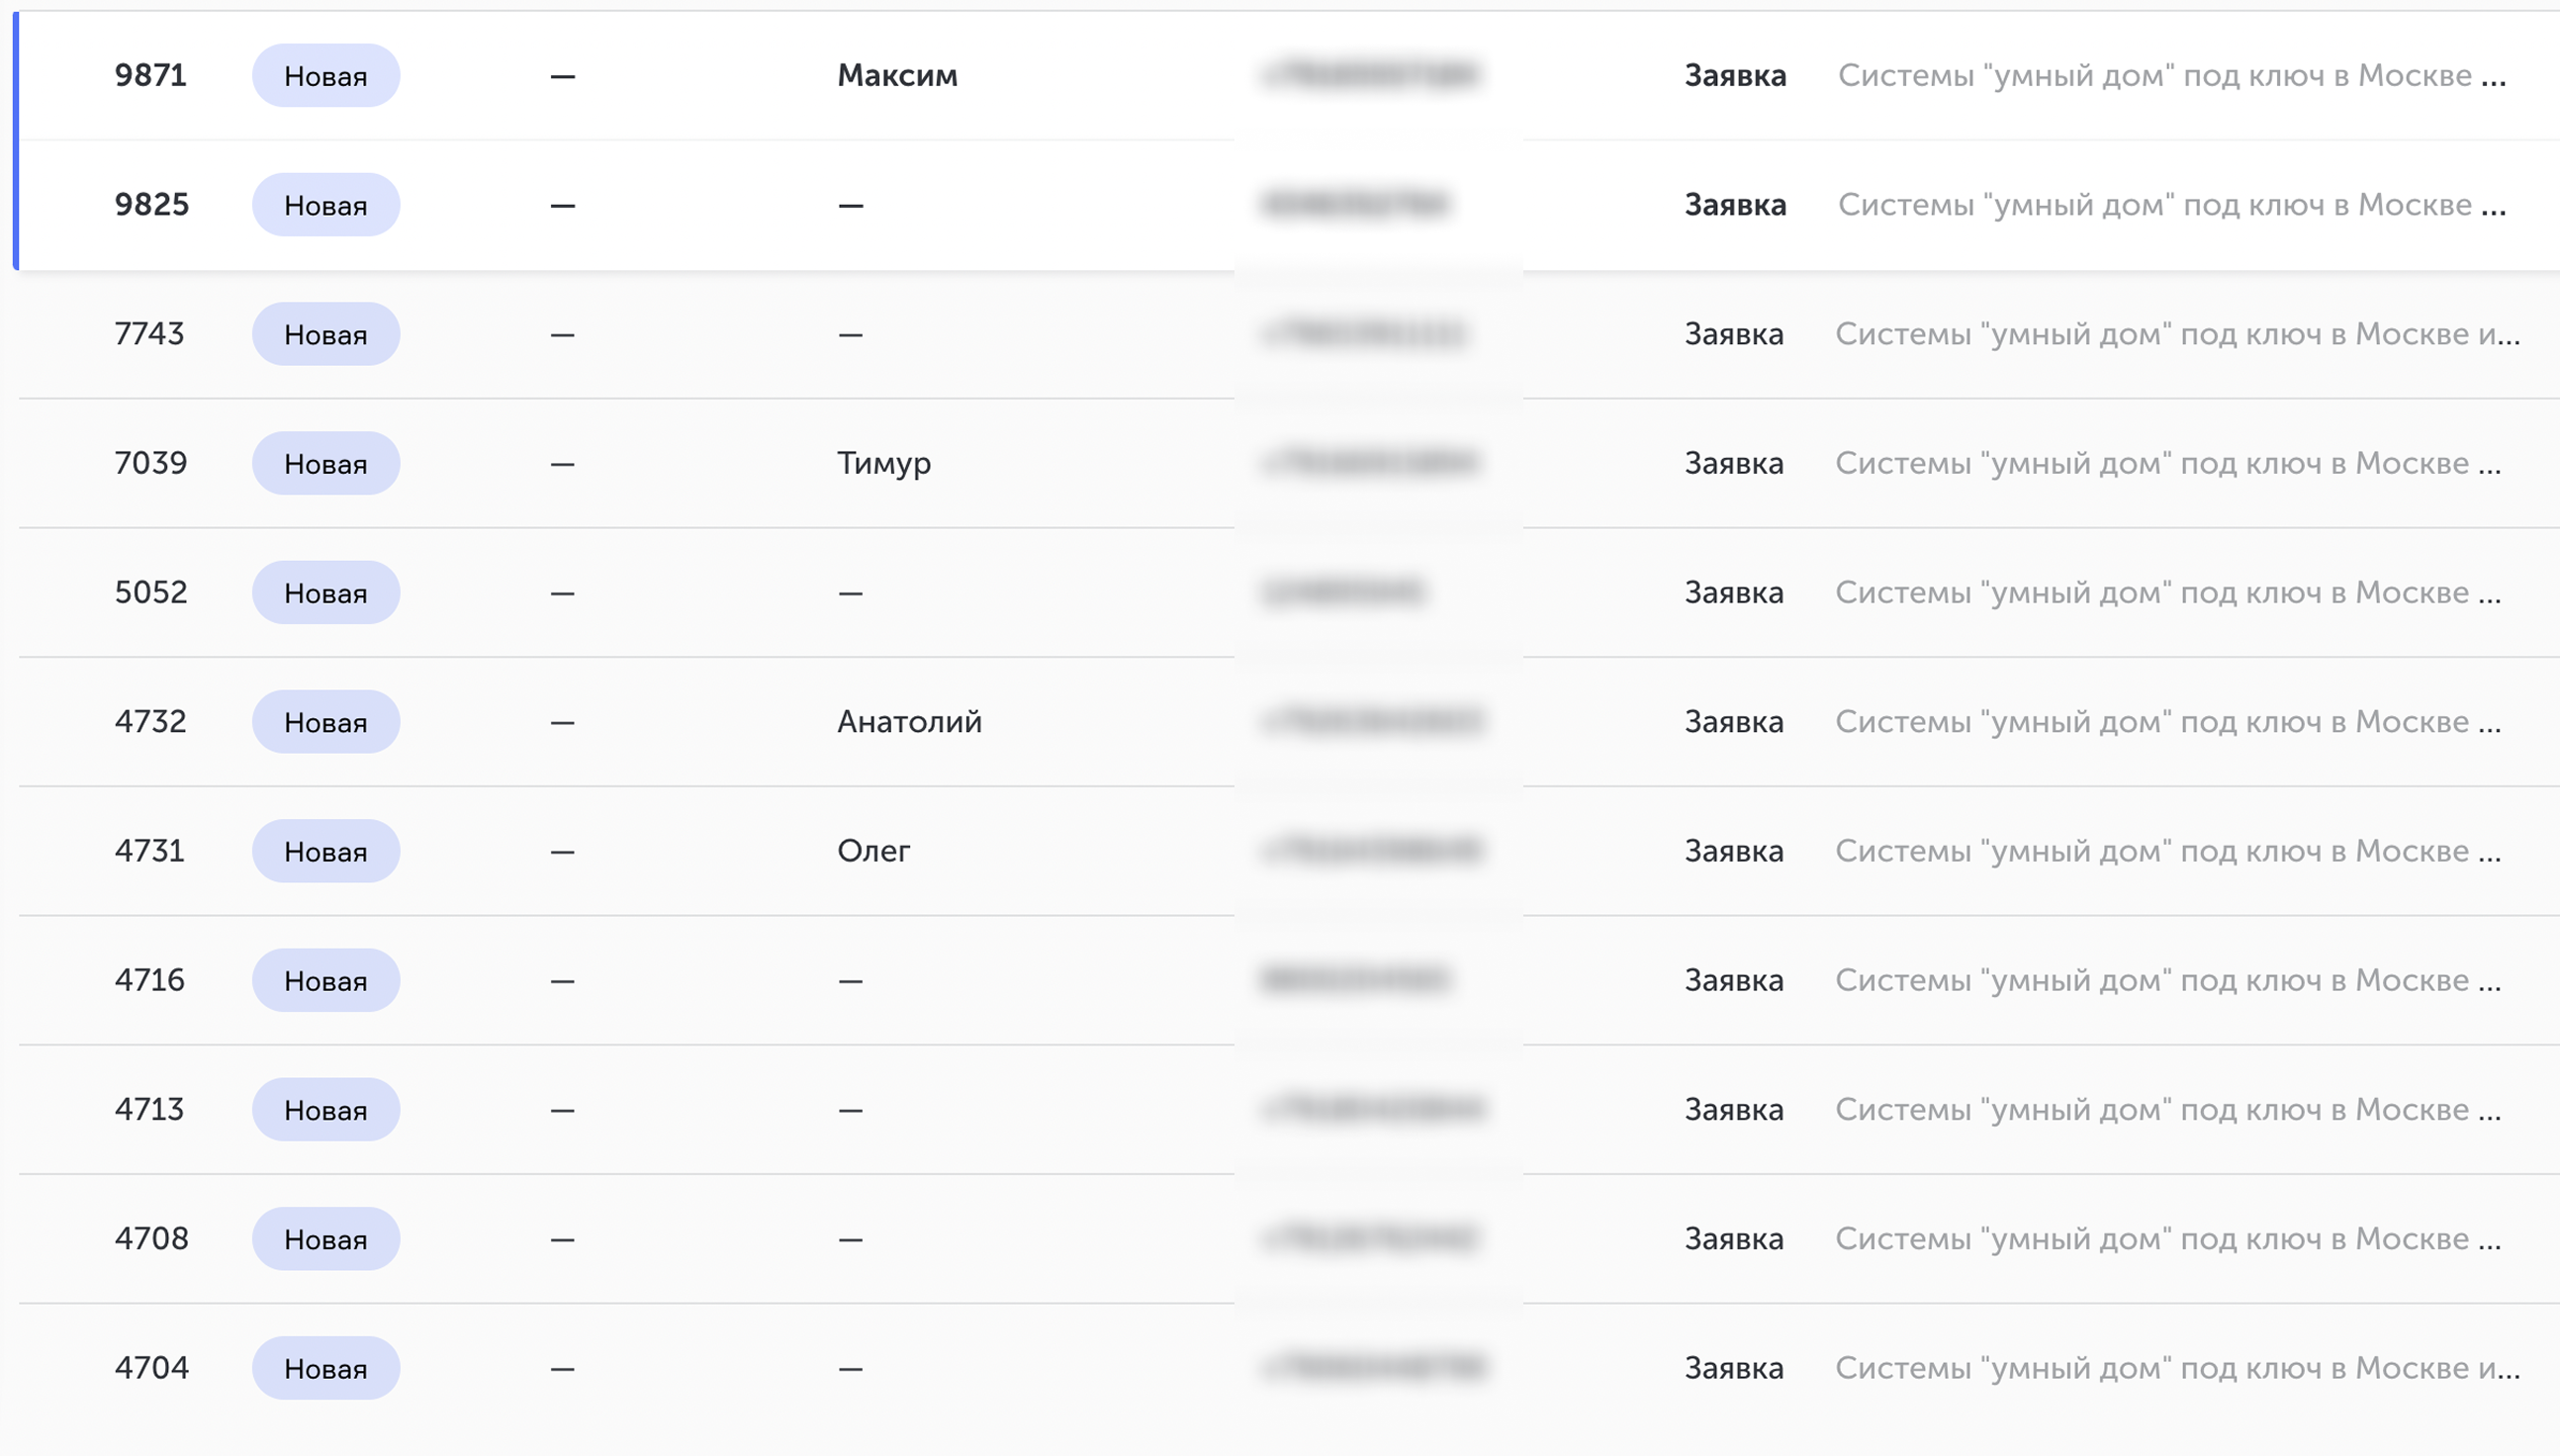Click the description text in row 4731
The height and width of the screenshot is (1456, 2560).
click(x=2168, y=851)
